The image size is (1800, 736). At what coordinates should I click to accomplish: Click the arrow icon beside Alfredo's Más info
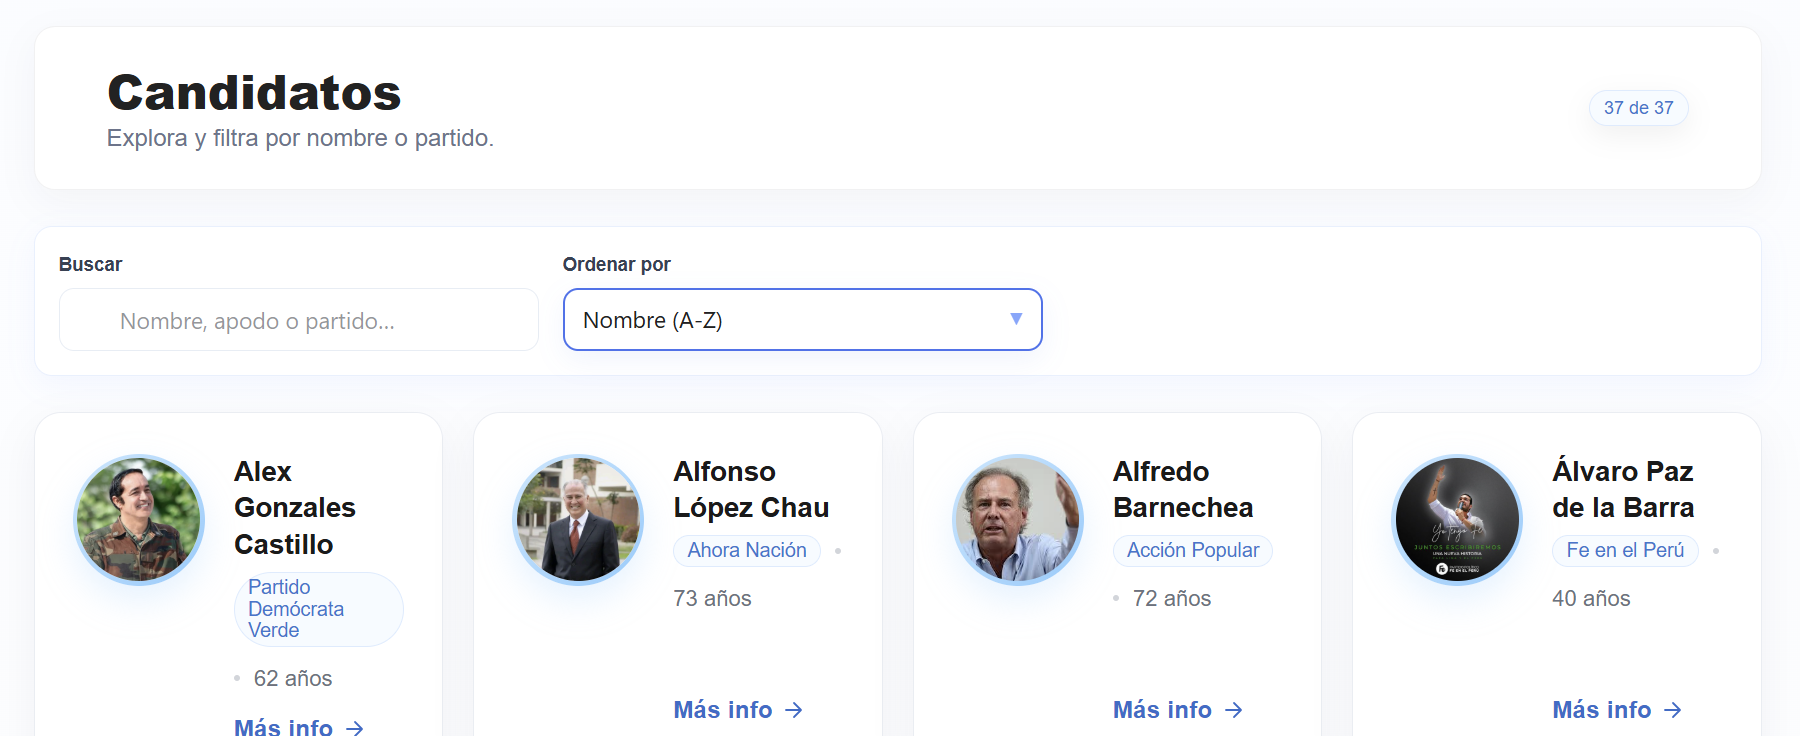click(1234, 710)
